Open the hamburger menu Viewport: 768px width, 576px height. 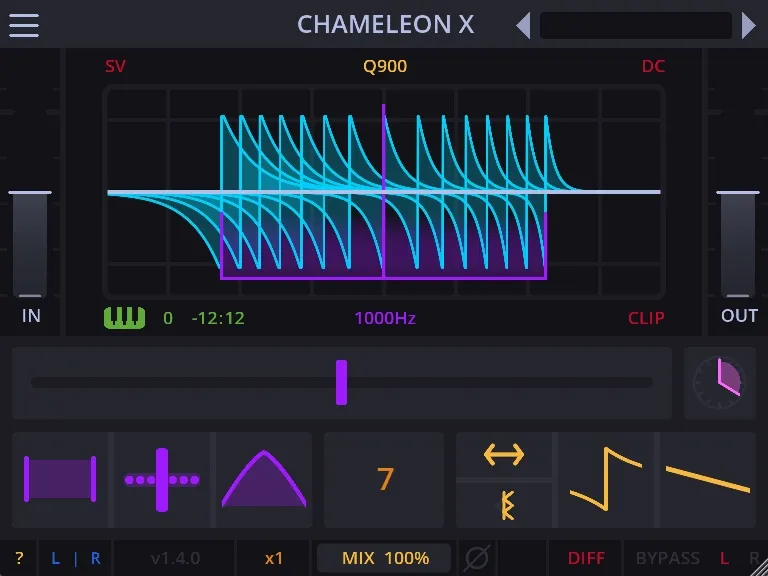point(24,25)
